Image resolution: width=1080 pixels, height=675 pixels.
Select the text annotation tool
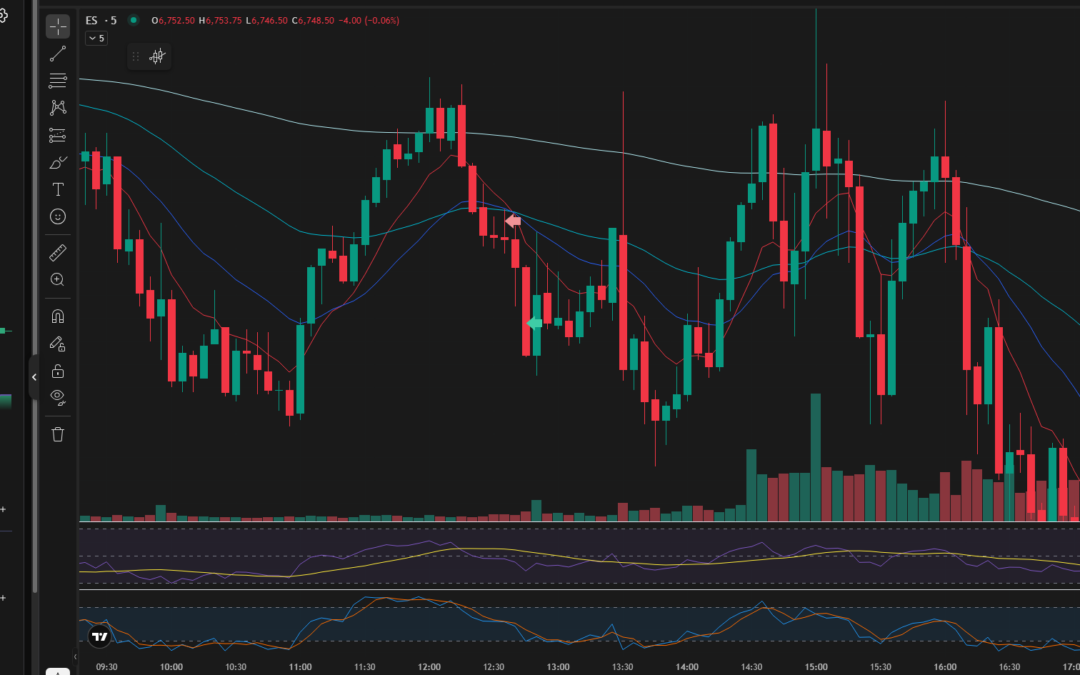[x=57, y=188]
